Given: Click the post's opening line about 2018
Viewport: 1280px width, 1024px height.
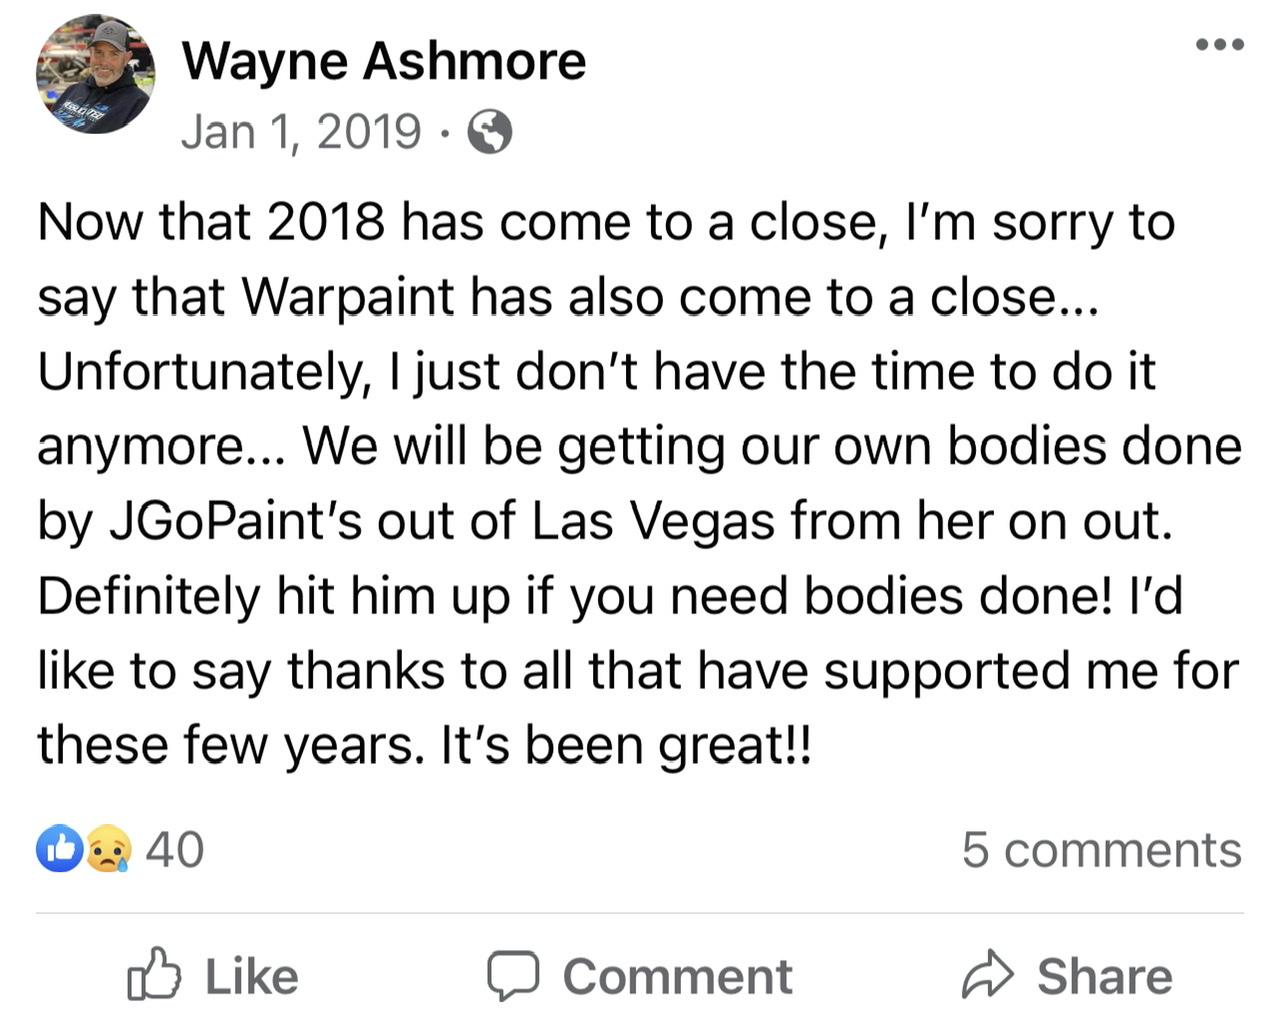Looking at the screenshot, I should (x=606, y=222).
